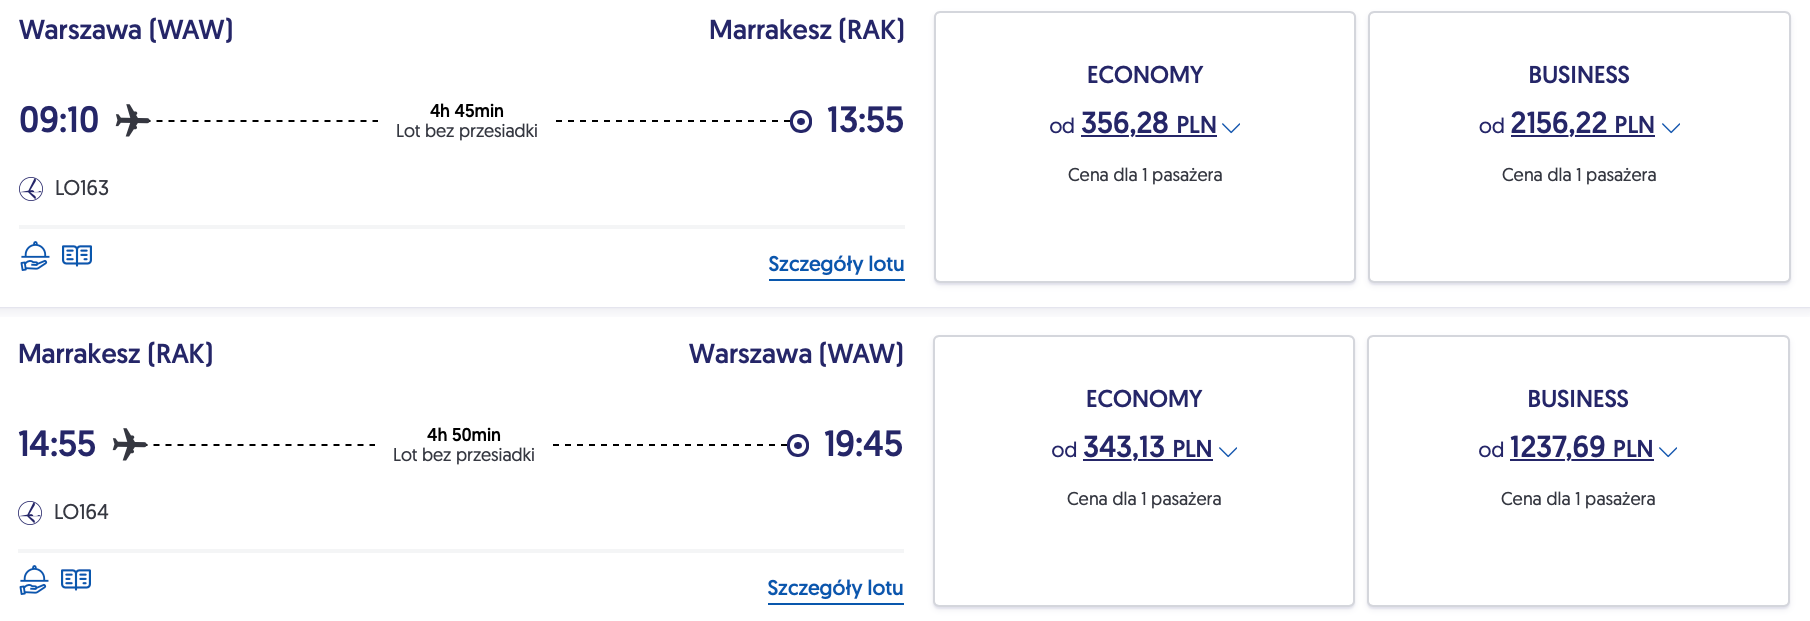Choose Economy card for the LO164 flight
This screenshot has width=1810, height=621.
pos(1143,540)
